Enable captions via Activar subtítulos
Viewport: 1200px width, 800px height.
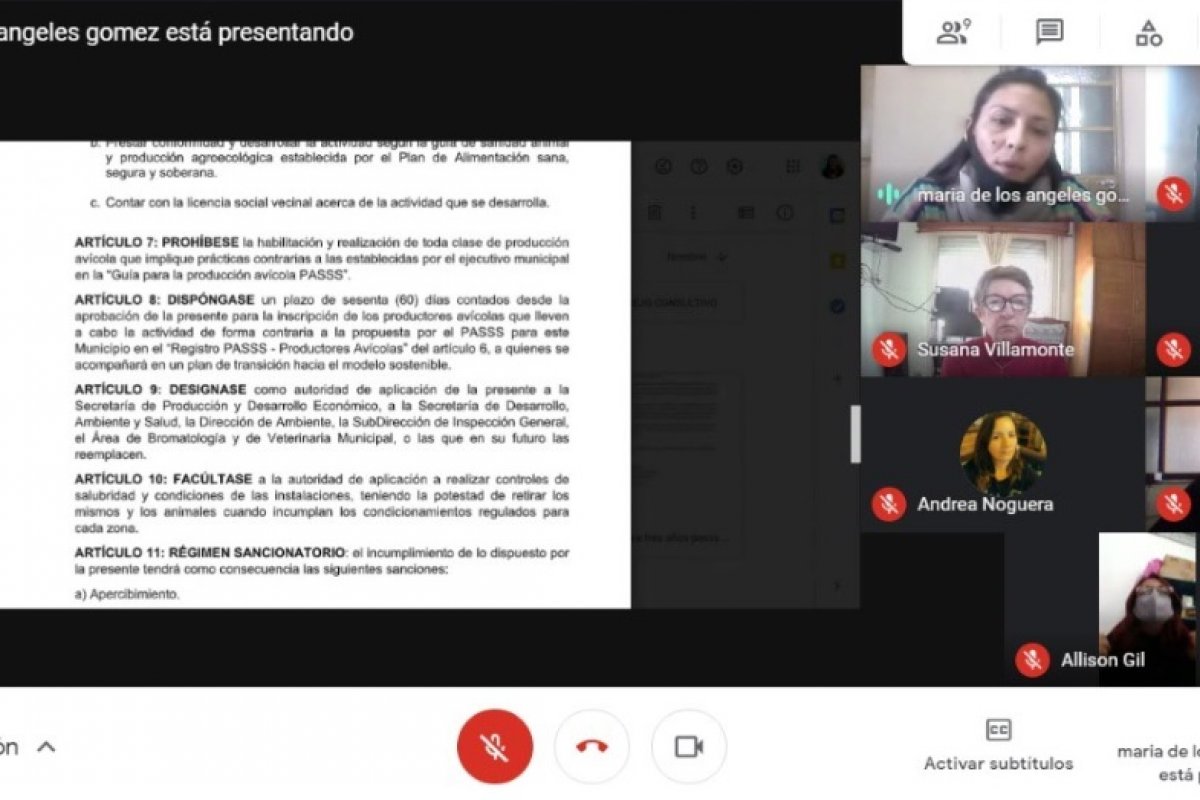(998, 745)
